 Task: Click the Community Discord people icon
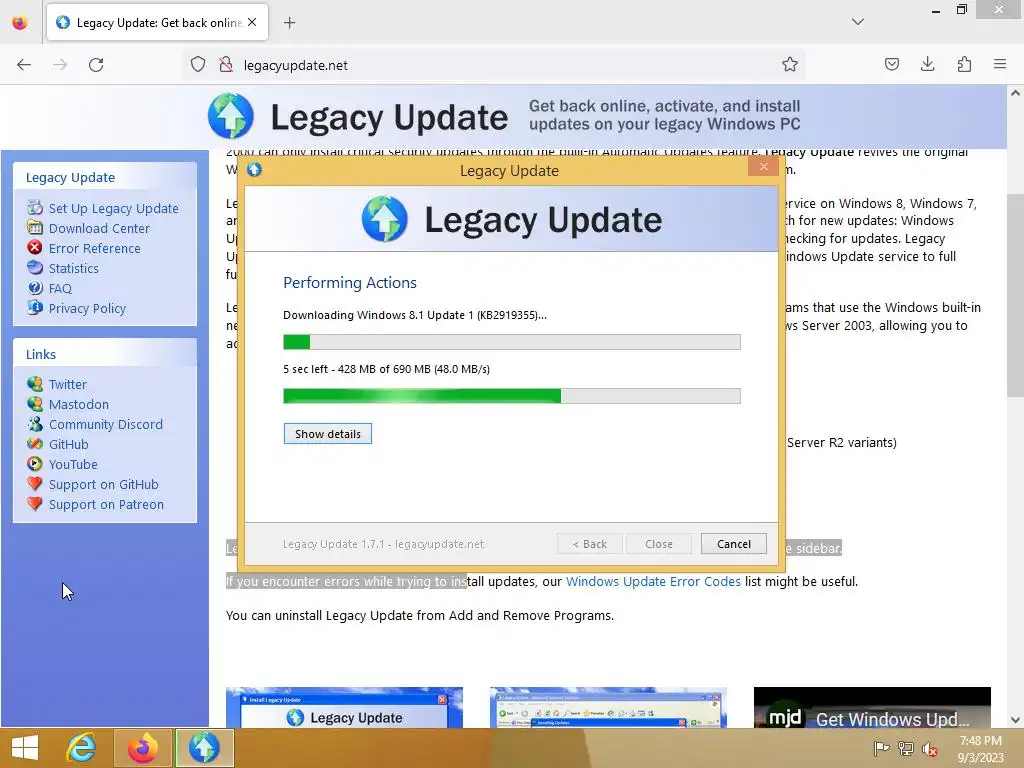pyautogui.click(x=35, y=424)
